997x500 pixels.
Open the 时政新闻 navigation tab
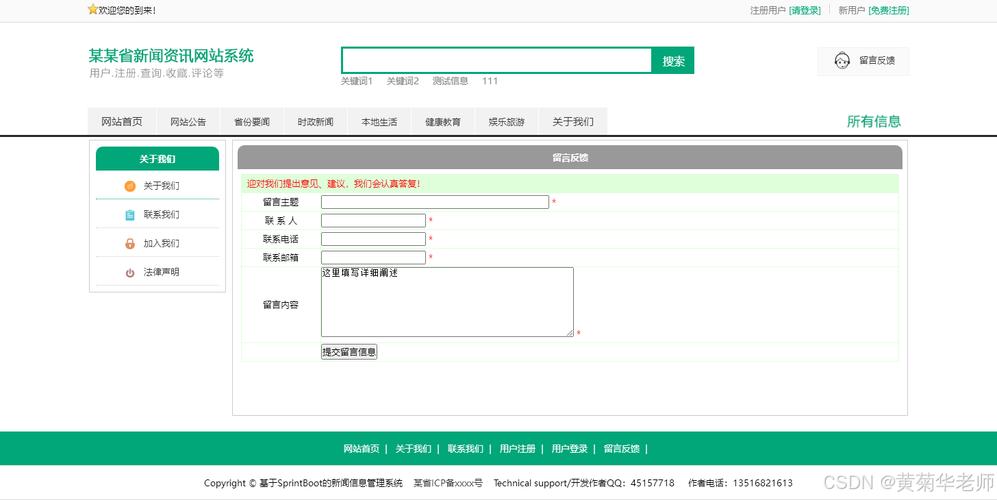point(315,122)
